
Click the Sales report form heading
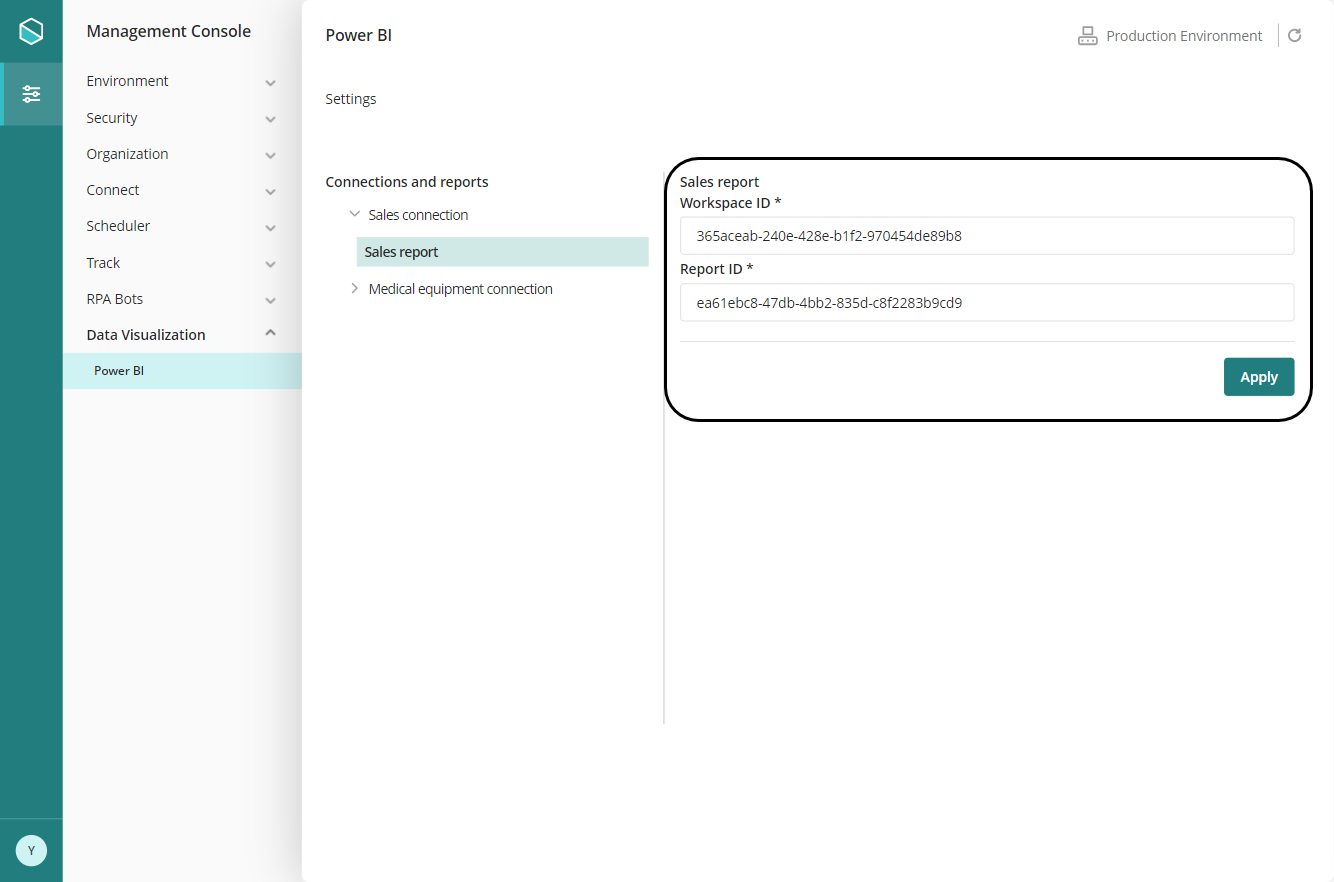pyautogui.click(x=720, y=182)
